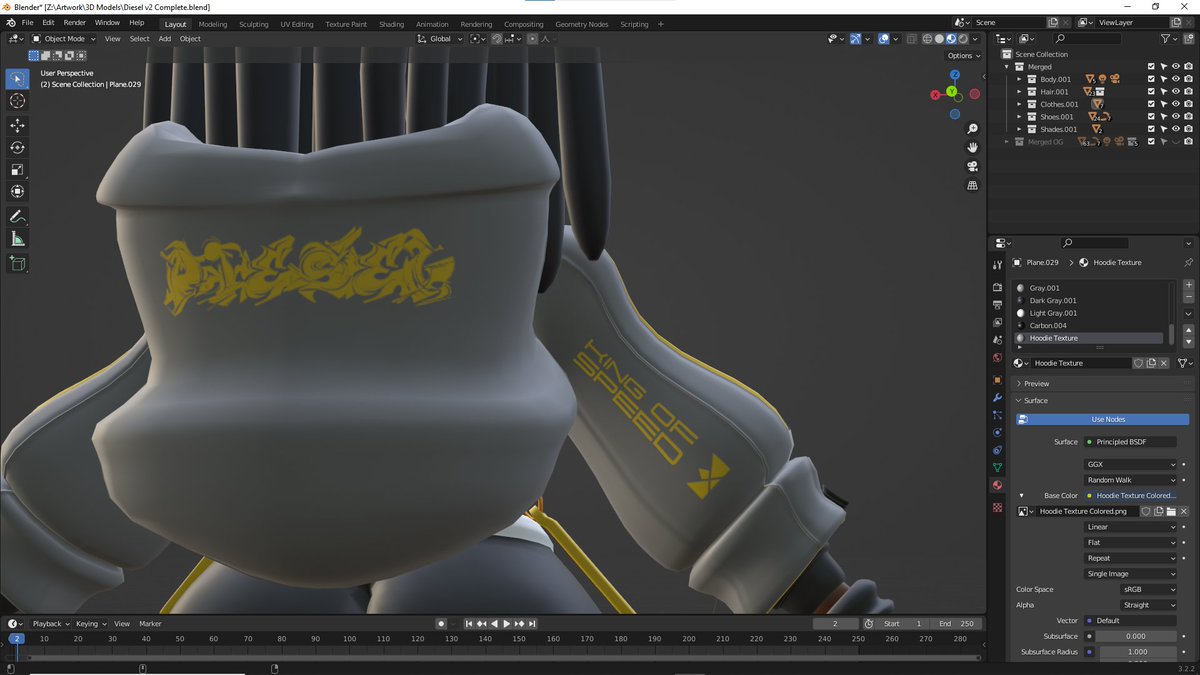The height and width of the screenshot is (675, 1200).
Task: Collapse the Surface panel
Action: pos(1035,400)
